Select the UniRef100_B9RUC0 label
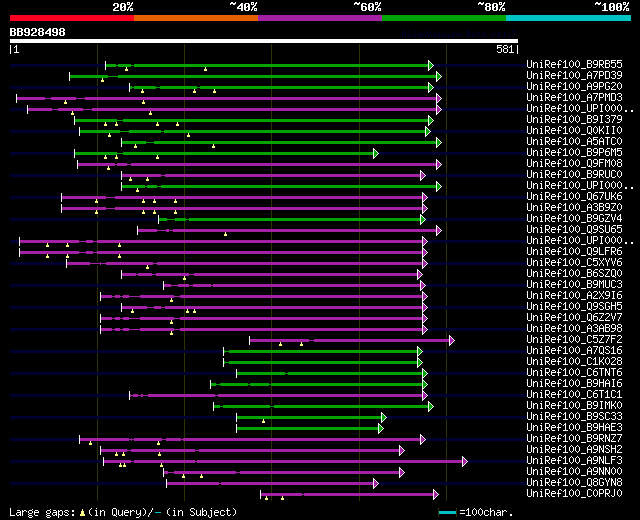The width and height of the screenshot is (640, 520). pos(574,175)
